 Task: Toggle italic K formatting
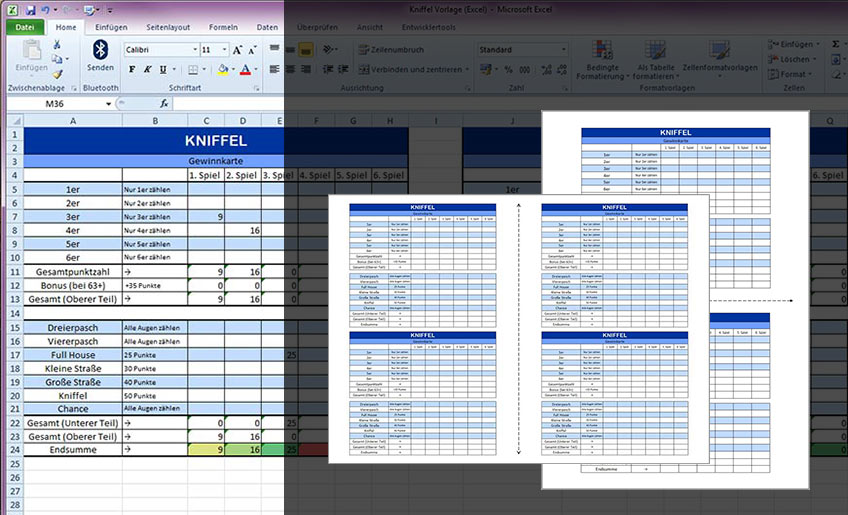click(x=147, y=69)
